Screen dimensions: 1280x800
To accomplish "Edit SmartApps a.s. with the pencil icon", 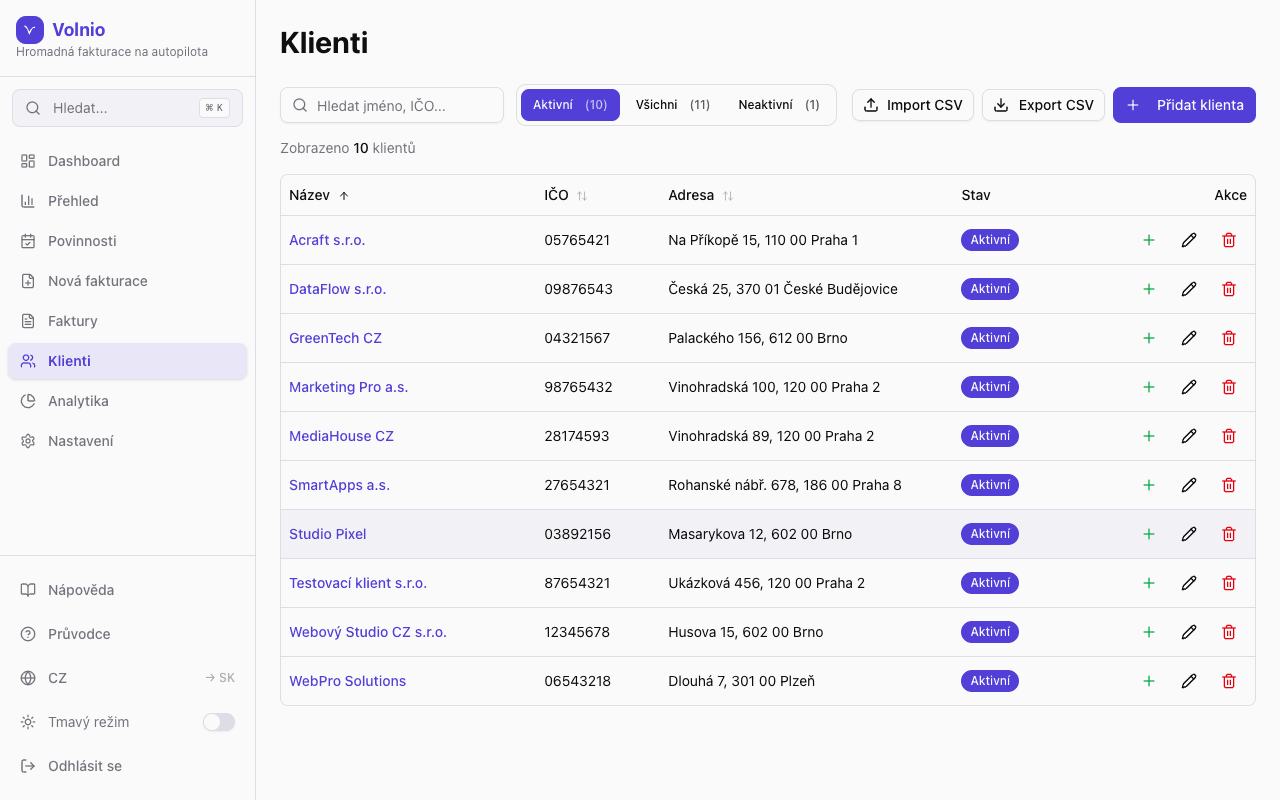I will (x=1189, y=485).
